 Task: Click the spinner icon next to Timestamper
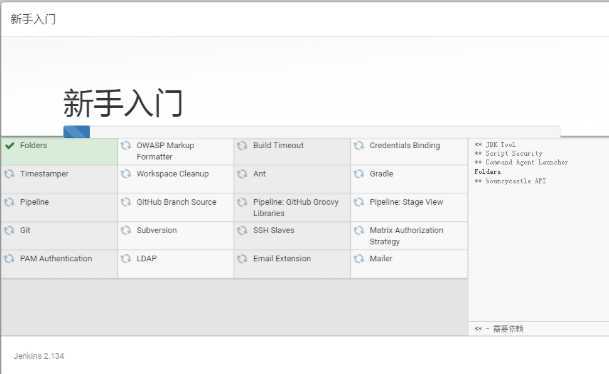point(9,174)
